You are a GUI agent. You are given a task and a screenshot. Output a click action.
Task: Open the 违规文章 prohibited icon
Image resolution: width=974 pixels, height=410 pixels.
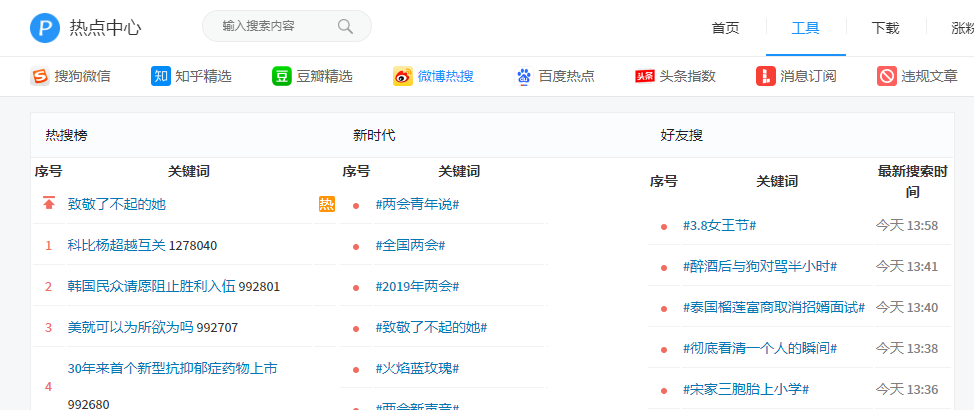887,76
